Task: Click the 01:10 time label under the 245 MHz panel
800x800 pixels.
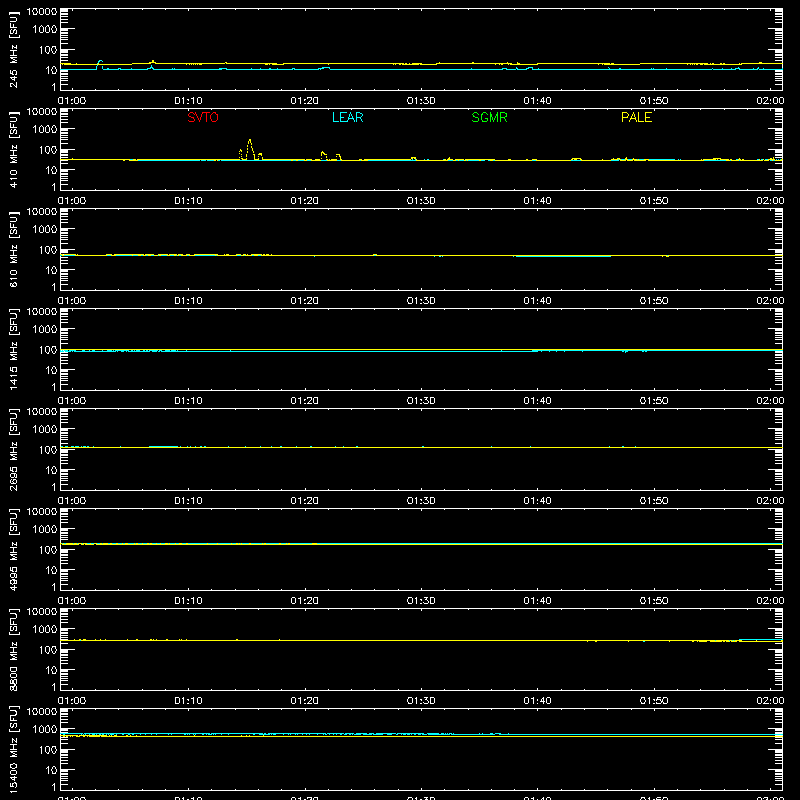Action: pyautogui.click(x=188, y=101)
